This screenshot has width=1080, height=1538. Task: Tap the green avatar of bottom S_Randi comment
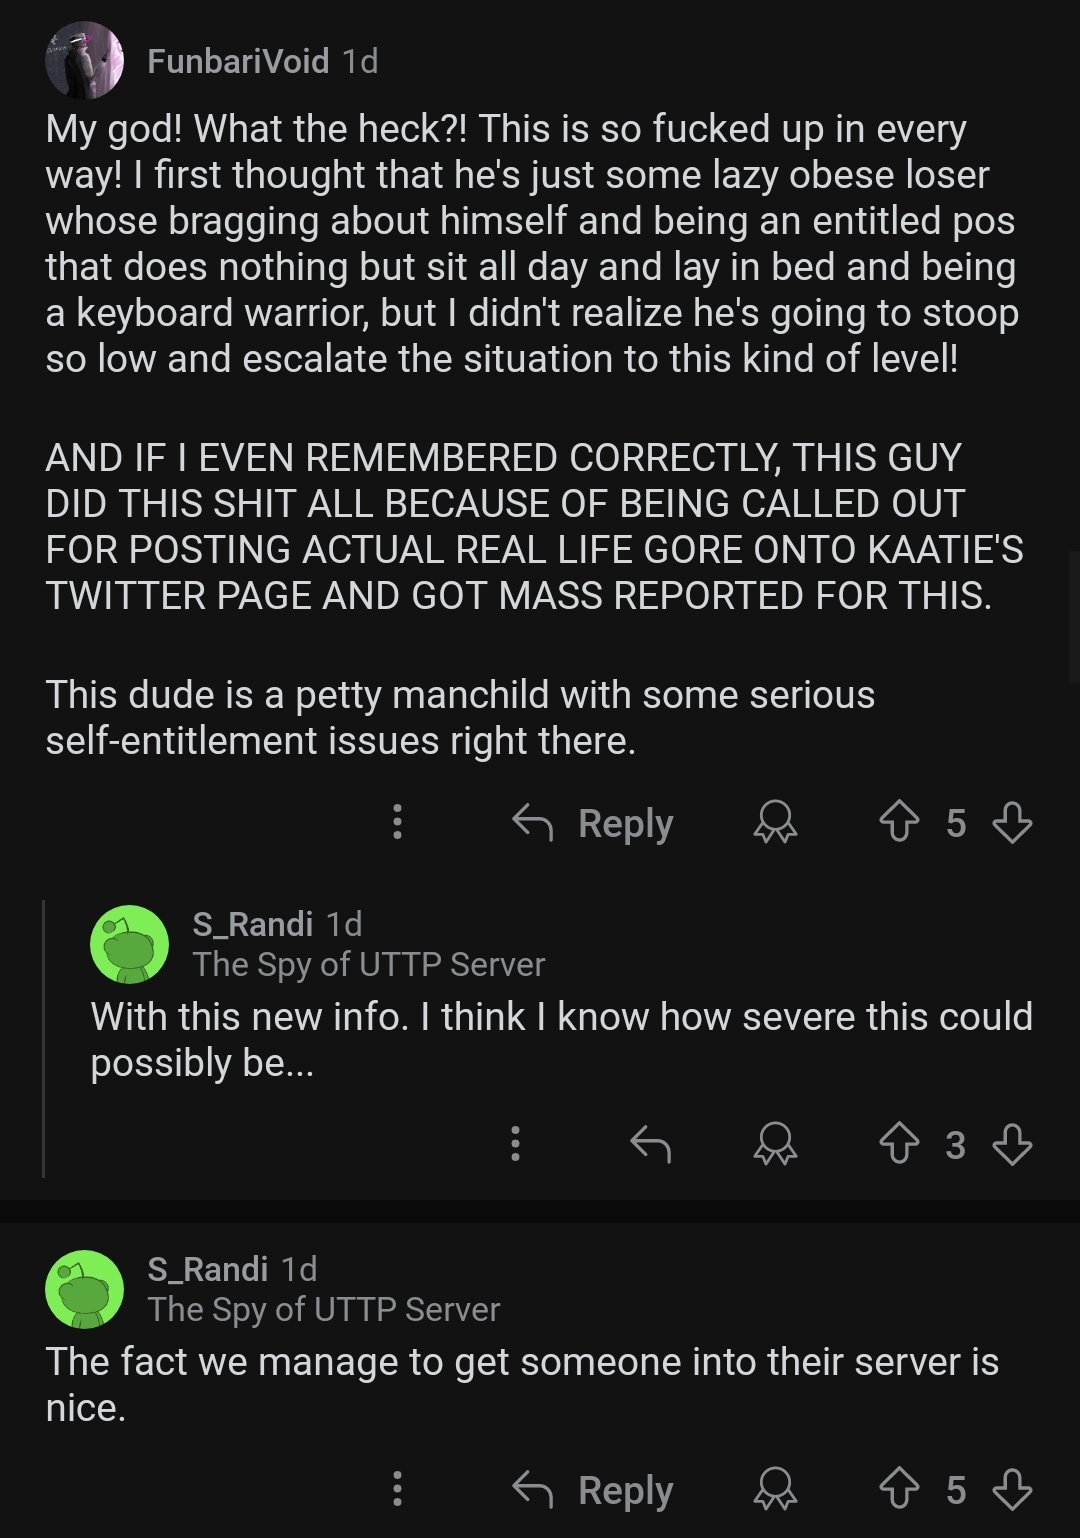(85, 1289)
